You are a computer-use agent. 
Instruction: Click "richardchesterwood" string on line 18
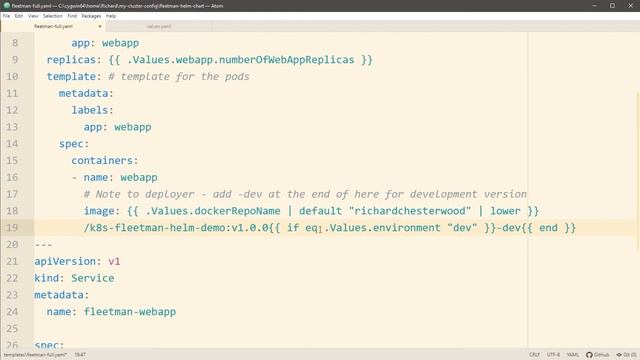pos(410,211)
